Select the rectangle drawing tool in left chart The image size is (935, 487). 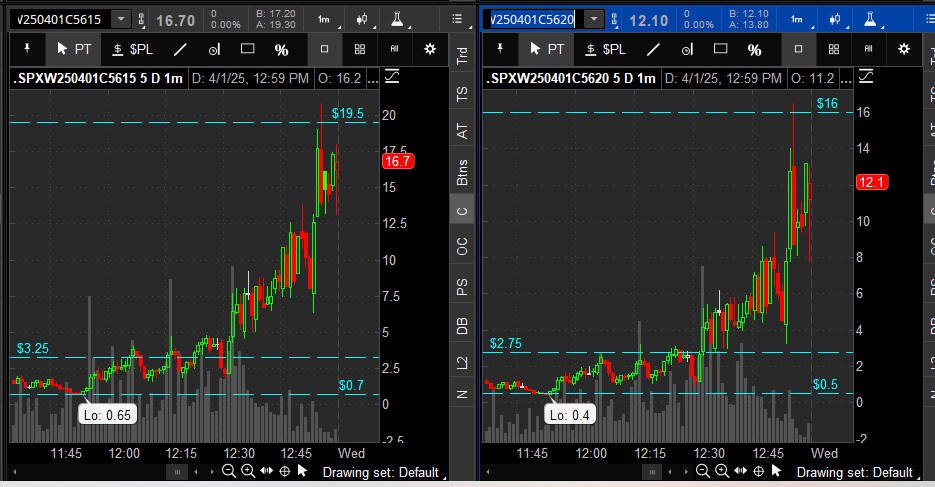click(247, 49)
